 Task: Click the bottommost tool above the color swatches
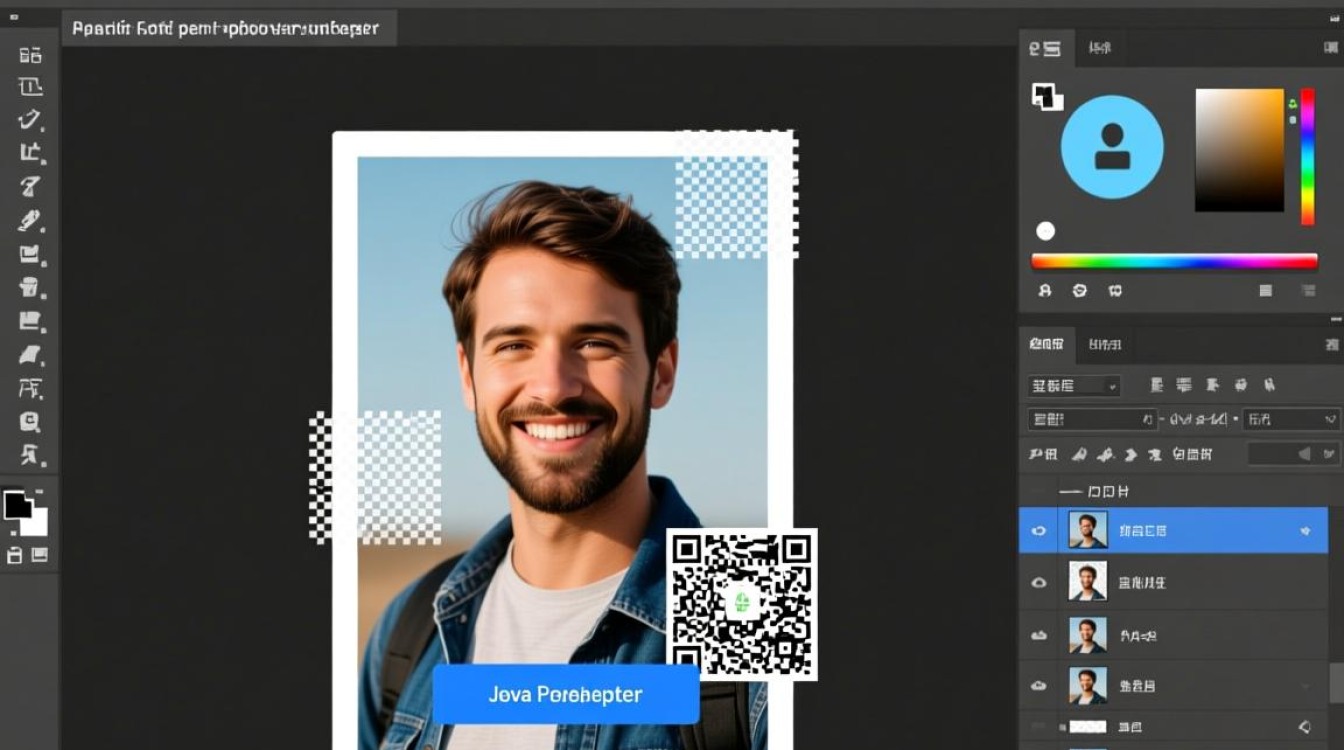[x=30, y=456]
